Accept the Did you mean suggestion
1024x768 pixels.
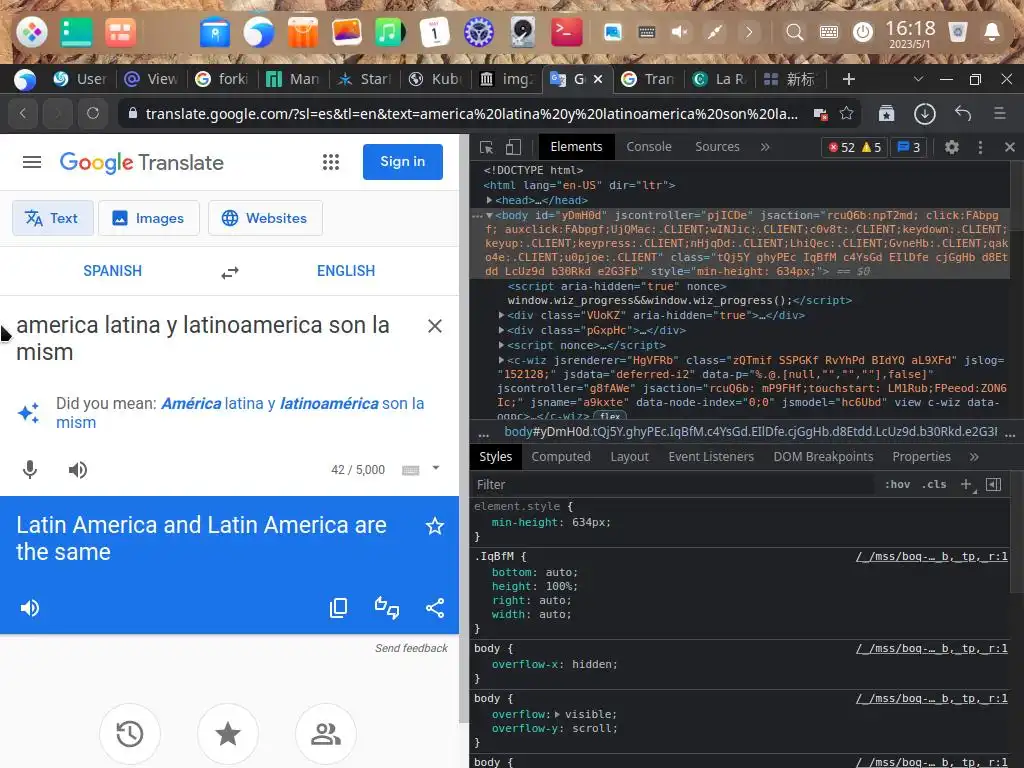[240, 413]
